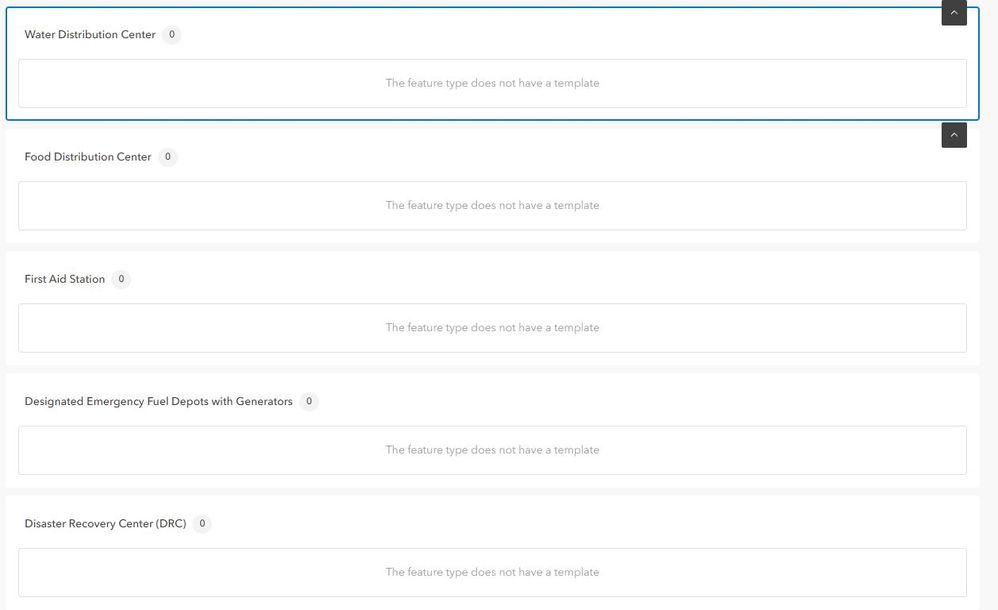Screen dimensions: 998x610
Task: Click the empty template box under First Aid Station
Action: click(x=200, y=328)
